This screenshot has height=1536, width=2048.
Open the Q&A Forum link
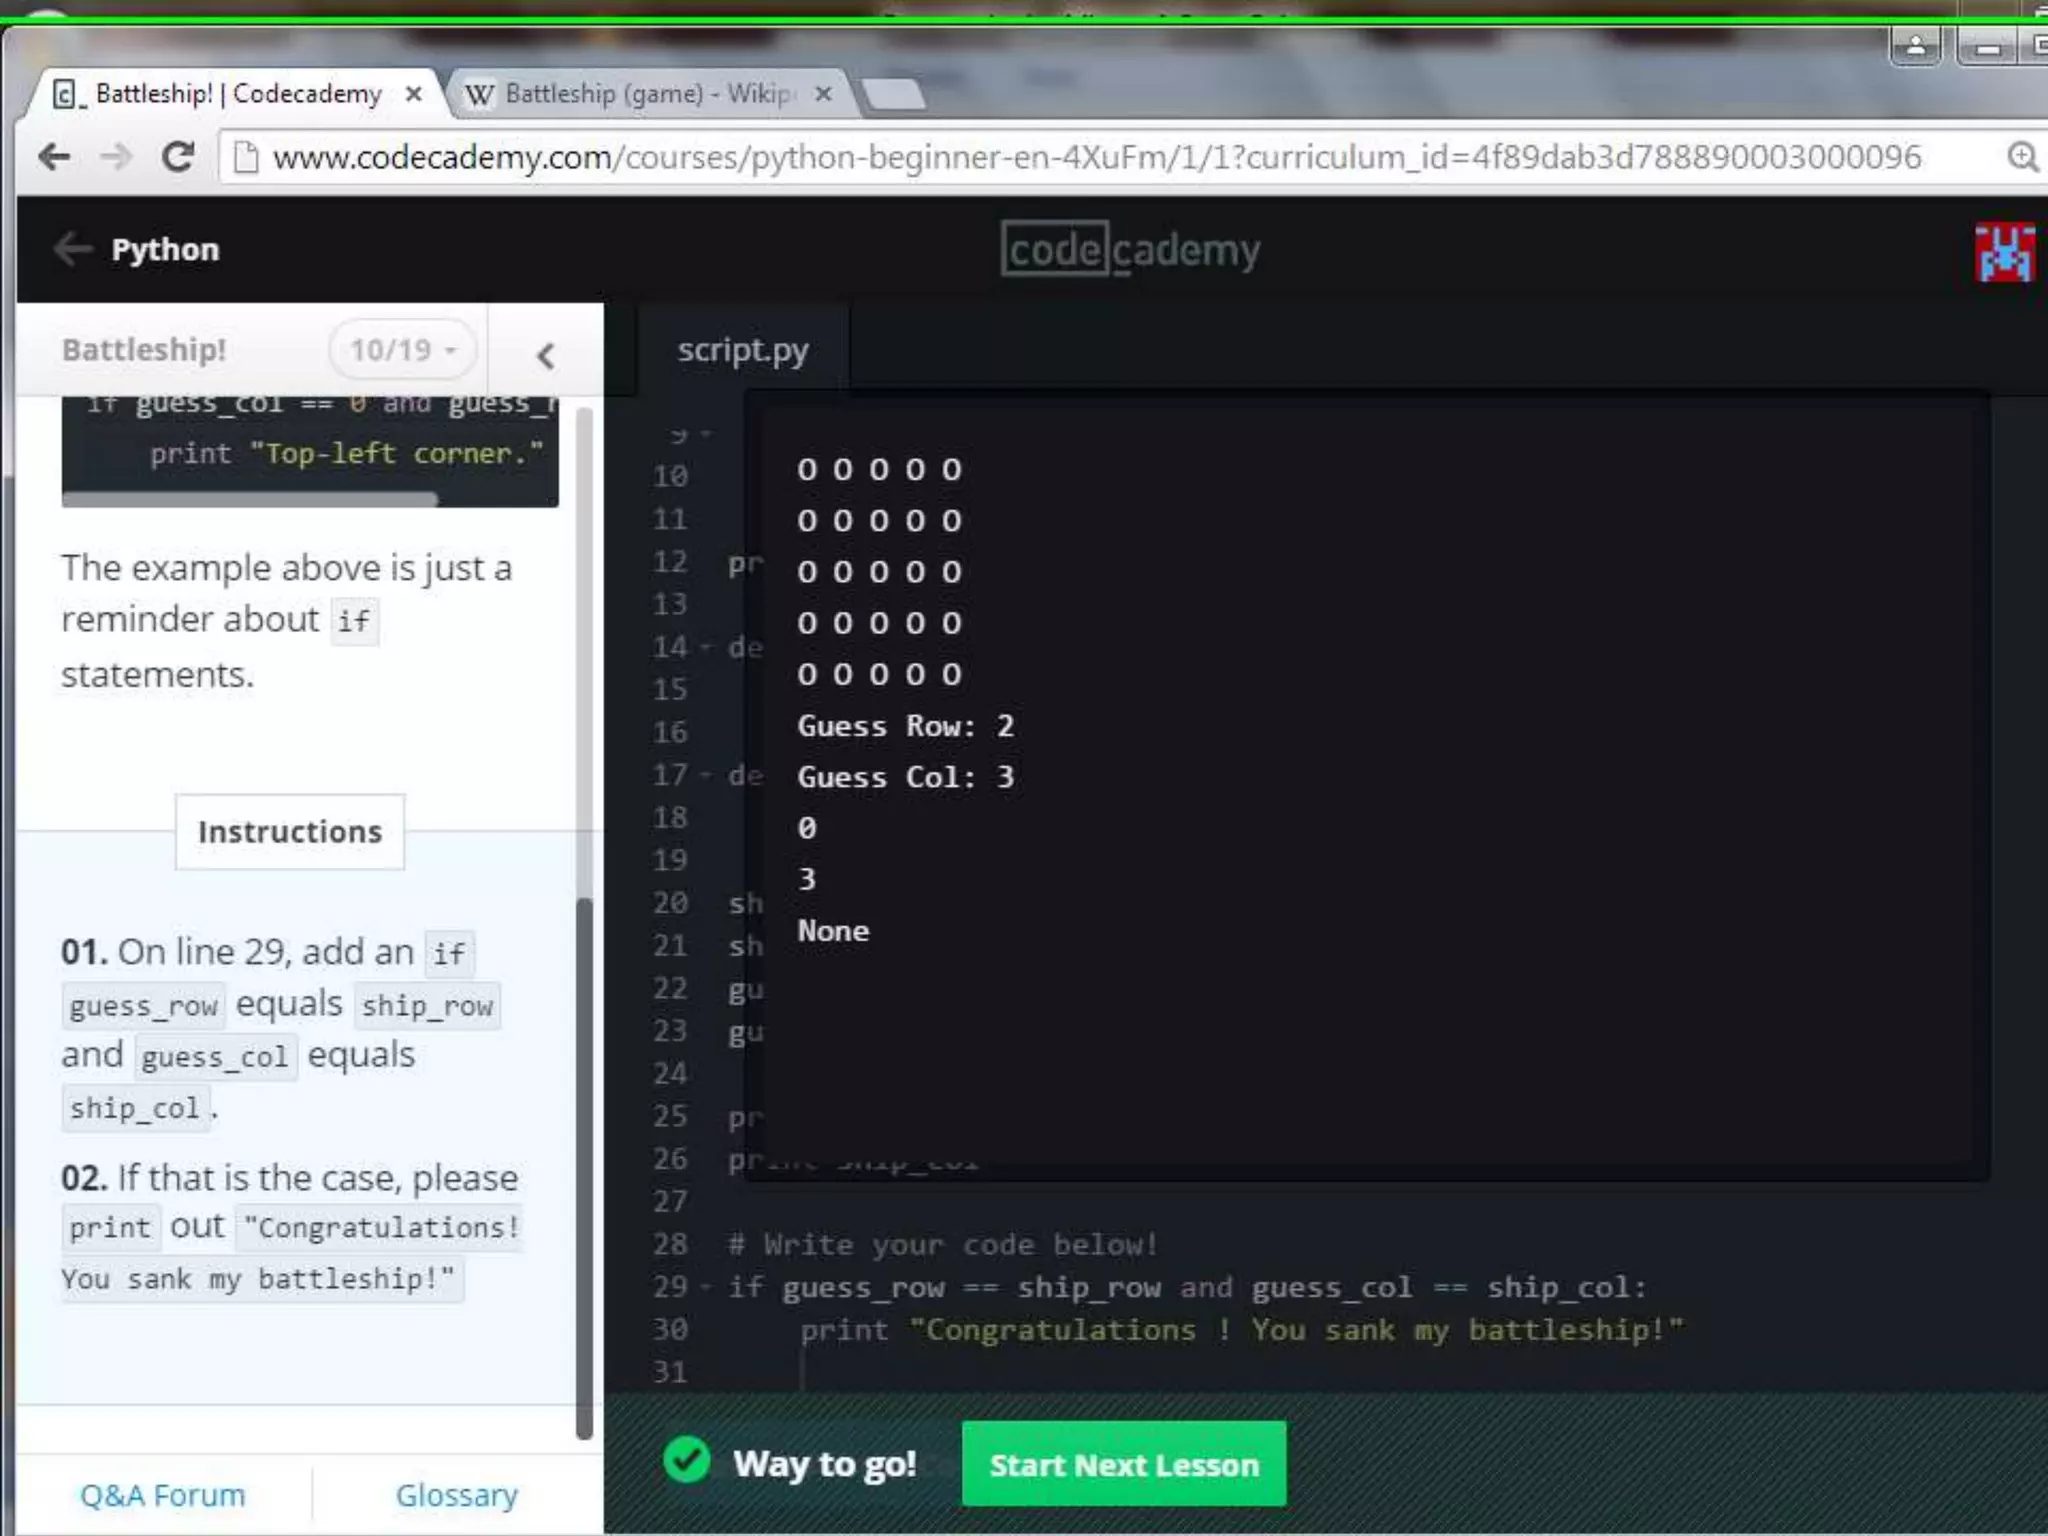(x=162, y=1495)
